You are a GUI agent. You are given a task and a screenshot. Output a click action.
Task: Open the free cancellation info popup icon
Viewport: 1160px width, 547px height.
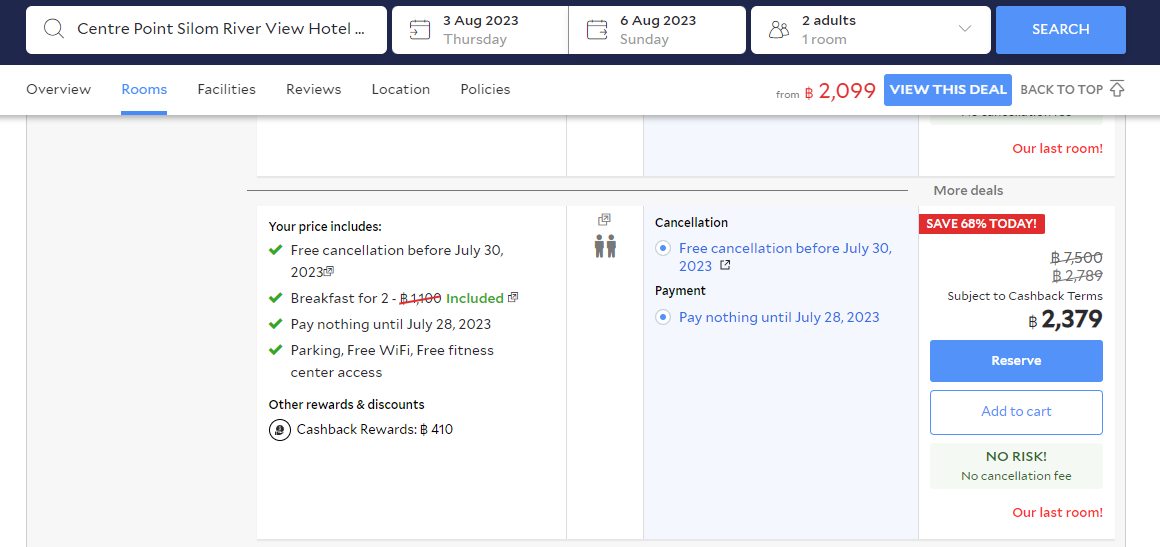[x=329, y=272]
